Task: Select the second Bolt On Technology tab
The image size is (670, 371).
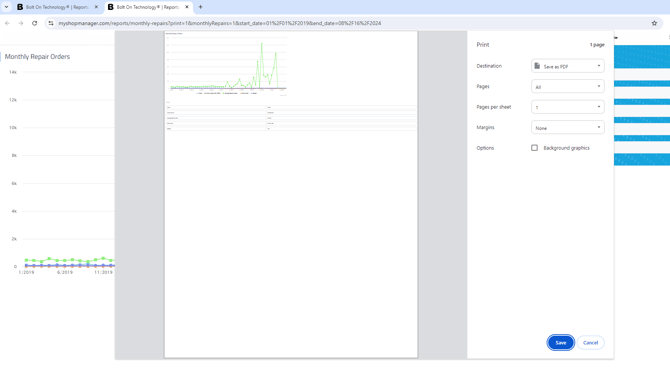Action: pos(147,7)
